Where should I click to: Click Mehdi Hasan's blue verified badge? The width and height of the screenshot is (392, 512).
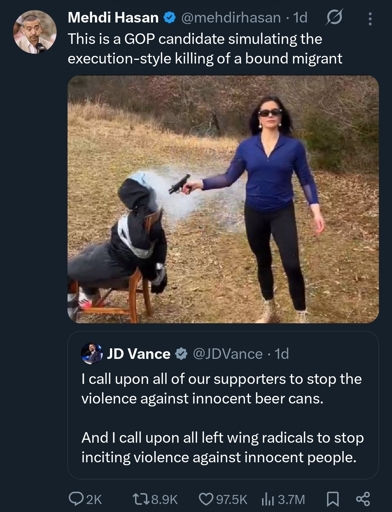tap(170, 18)
